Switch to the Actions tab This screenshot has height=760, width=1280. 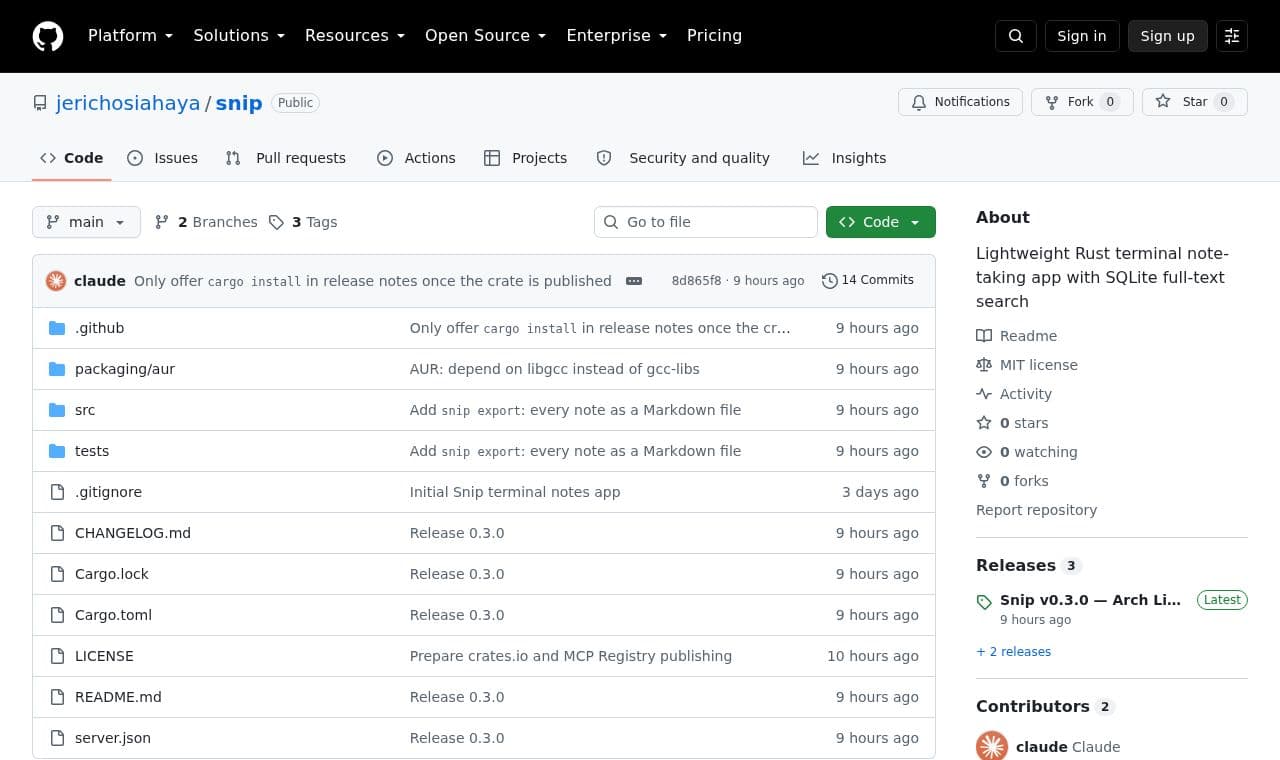(x=416, y=158)
